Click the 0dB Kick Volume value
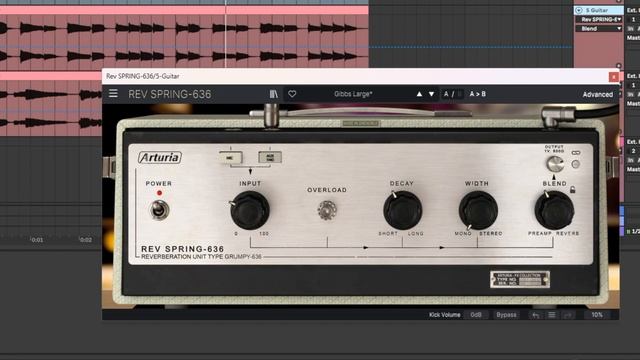 (x=476, y=315)
